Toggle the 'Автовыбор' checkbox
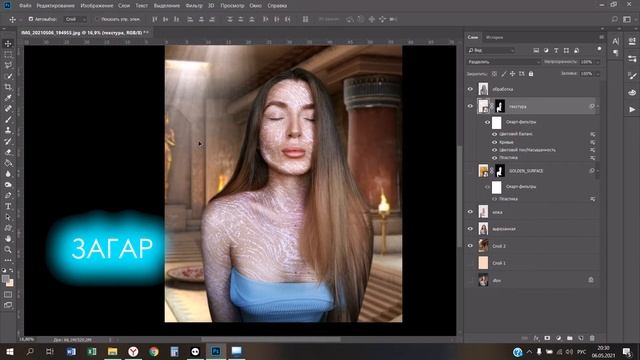Screen dimensions: 640x360 pyautogui.click(x=31, y=19)
